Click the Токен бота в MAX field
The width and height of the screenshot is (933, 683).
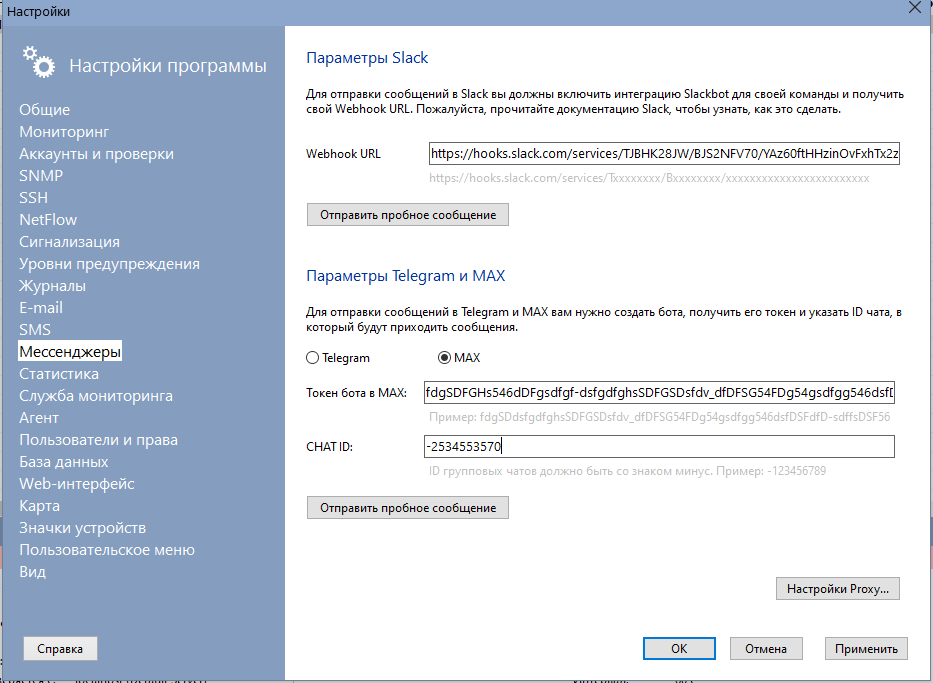pos(659,392)
